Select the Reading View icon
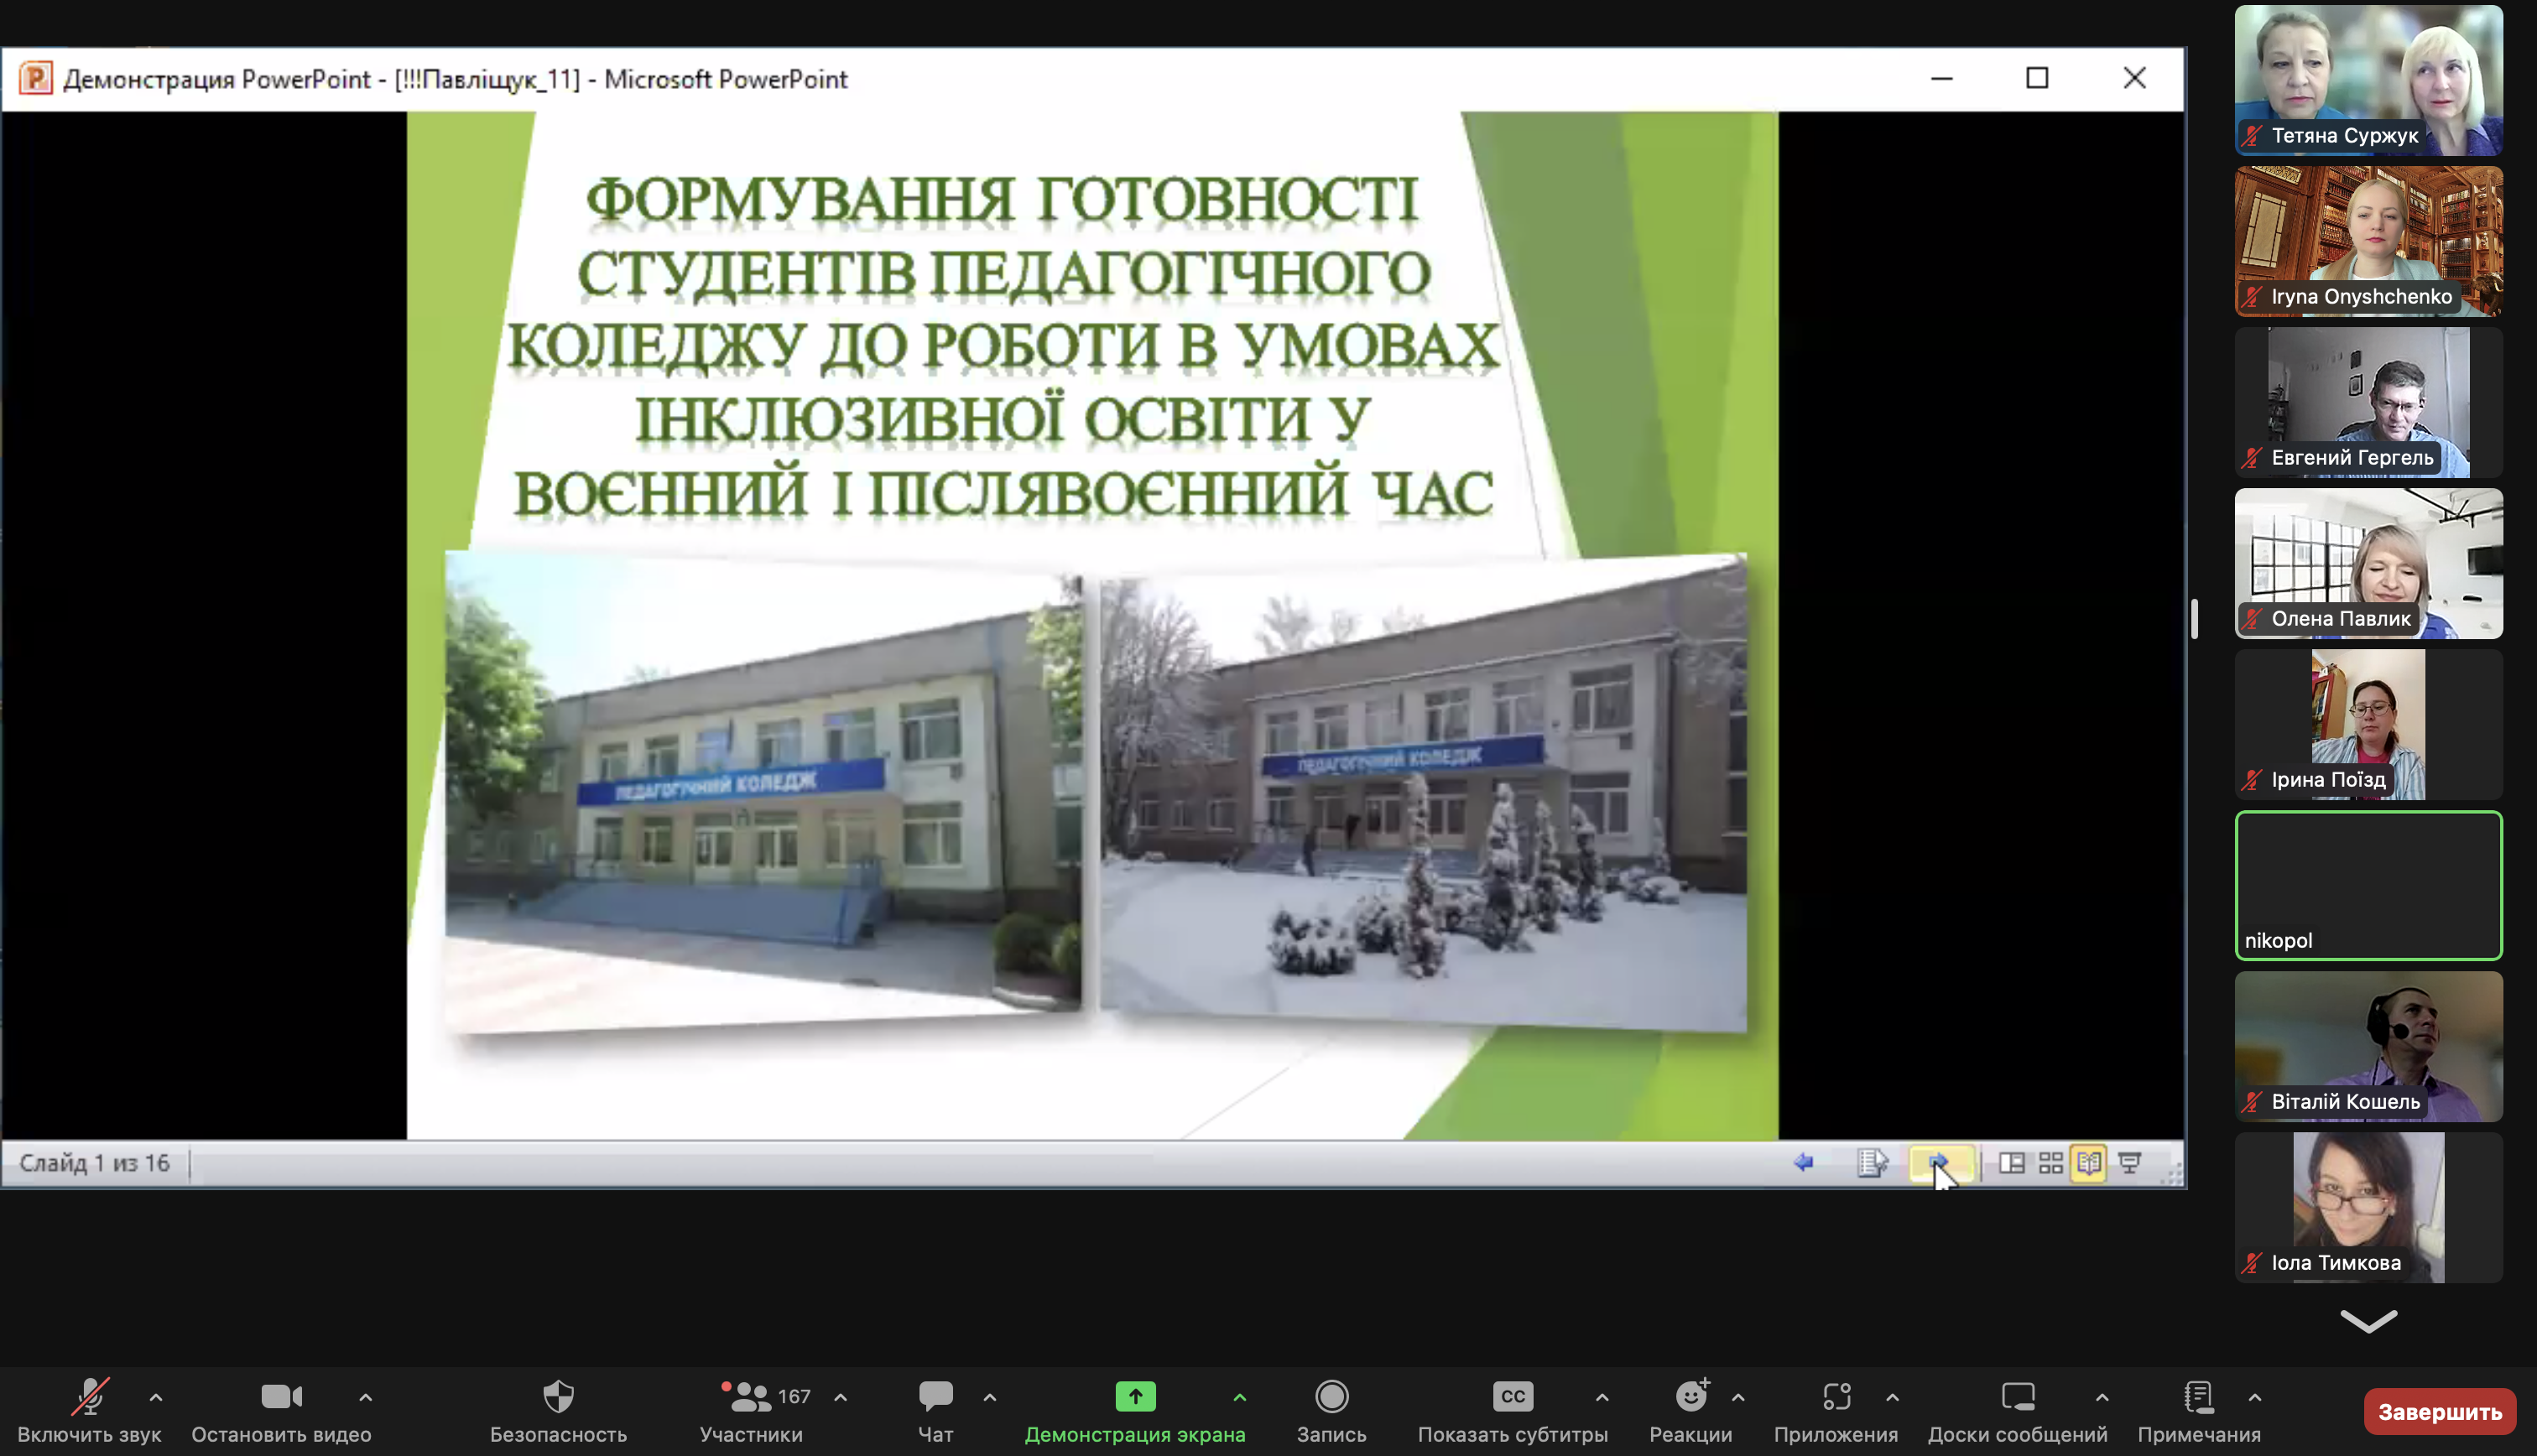The image size is (2537, 1456). click(x=2089, y=1163)
